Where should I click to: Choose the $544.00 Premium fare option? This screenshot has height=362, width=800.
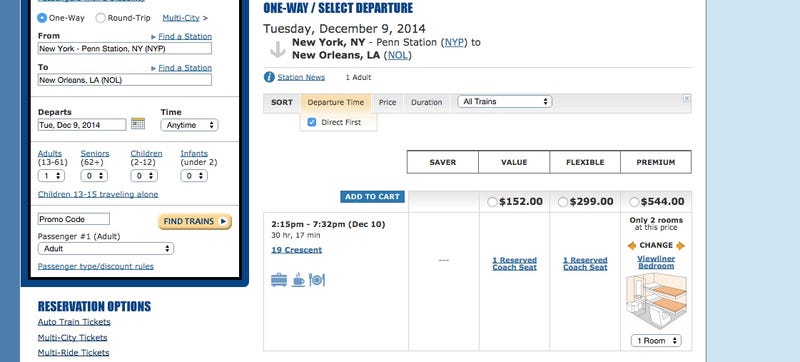[x=634, y=202]
